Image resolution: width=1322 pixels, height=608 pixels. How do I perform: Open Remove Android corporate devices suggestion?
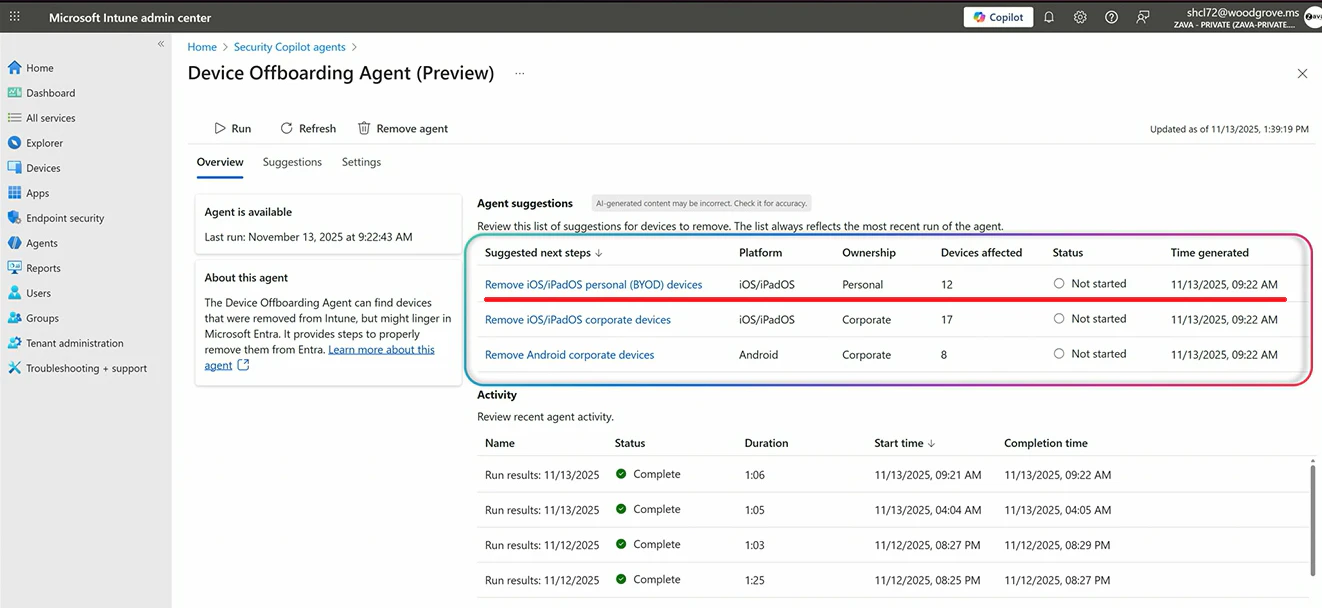tap(570, 355)
